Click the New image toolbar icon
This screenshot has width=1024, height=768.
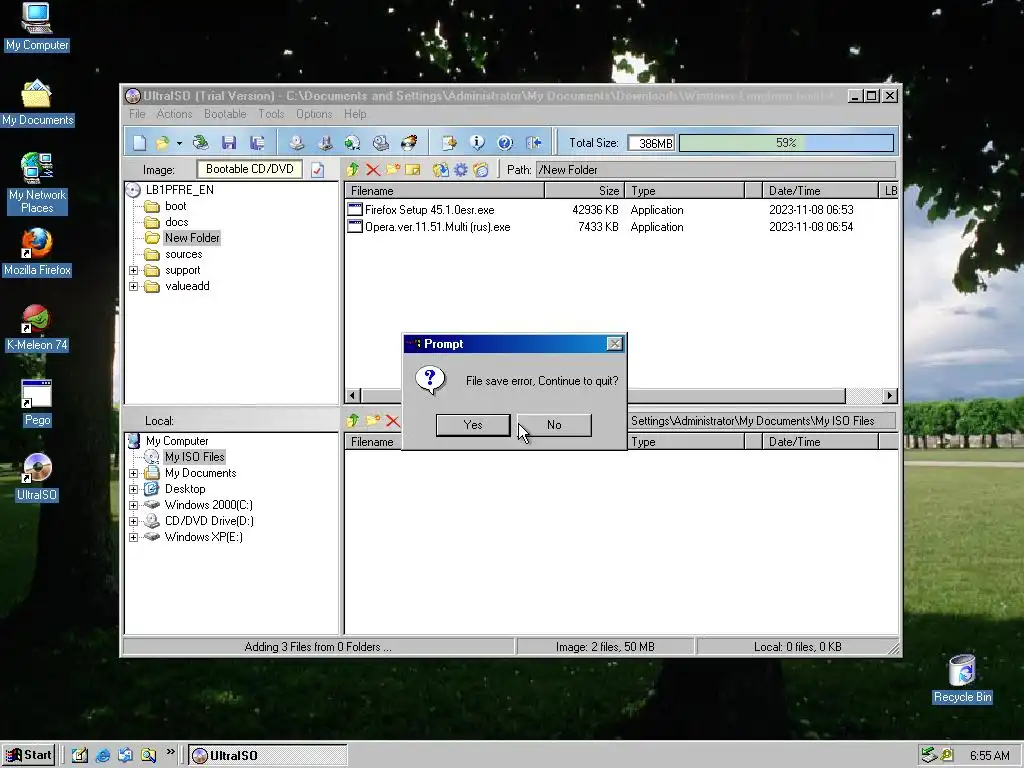click(139, 142)
